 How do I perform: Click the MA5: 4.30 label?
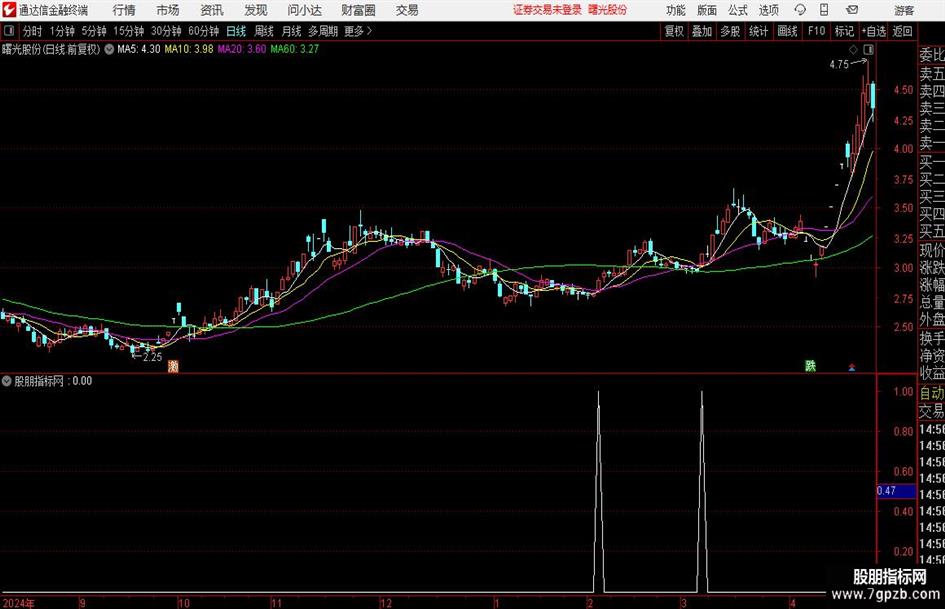(x=139, y=49)
